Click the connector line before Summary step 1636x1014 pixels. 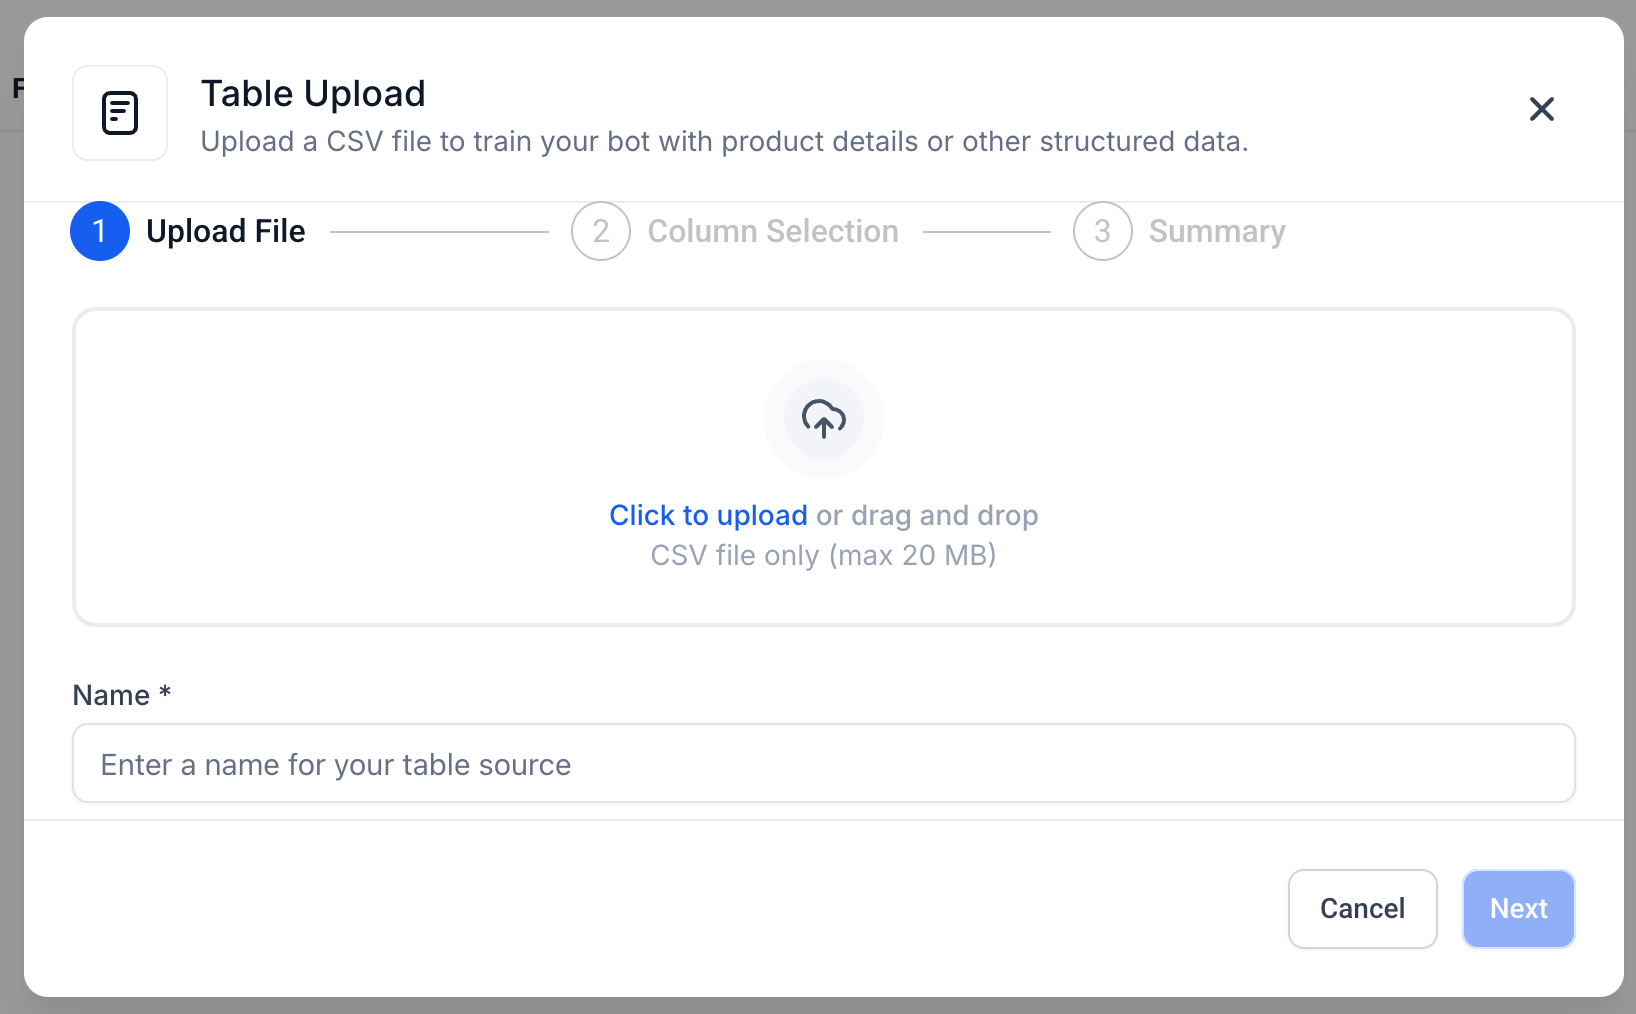tap(986, 232)
